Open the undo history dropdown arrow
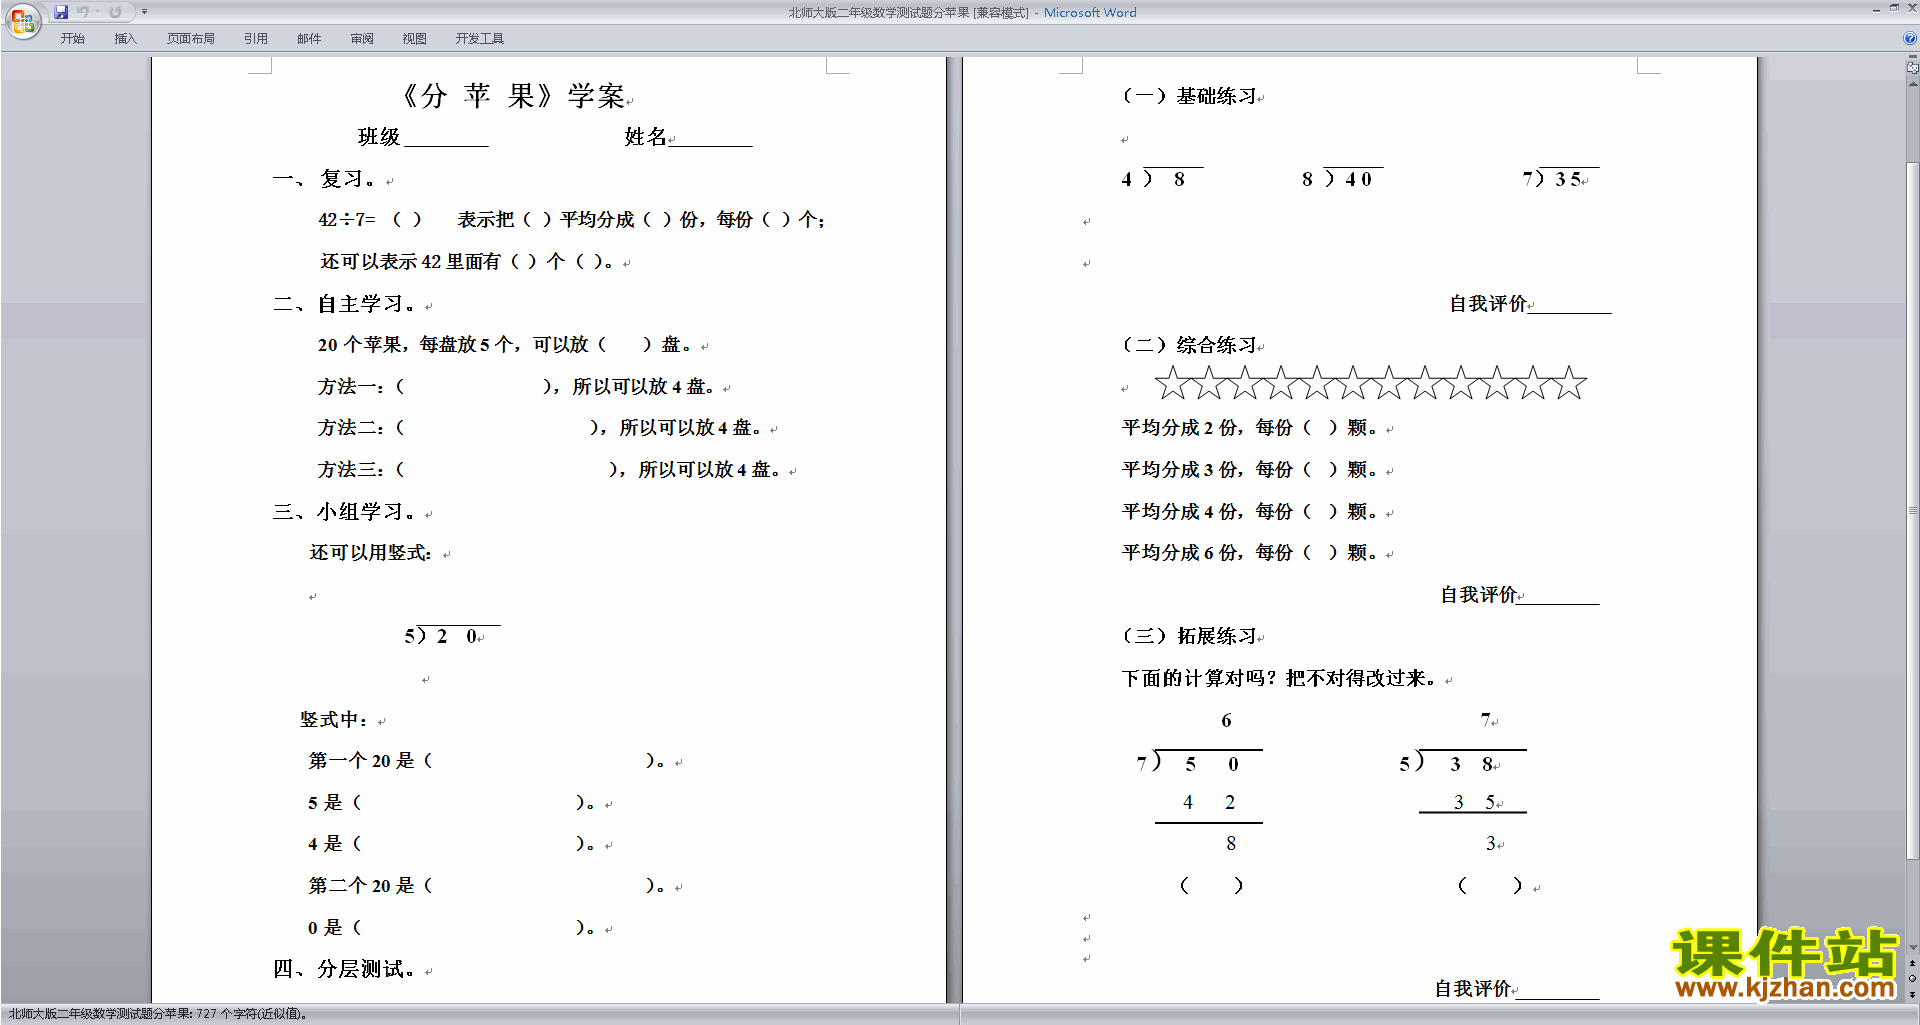This screenshot has width=1920, height=1025. pos(97,12)
